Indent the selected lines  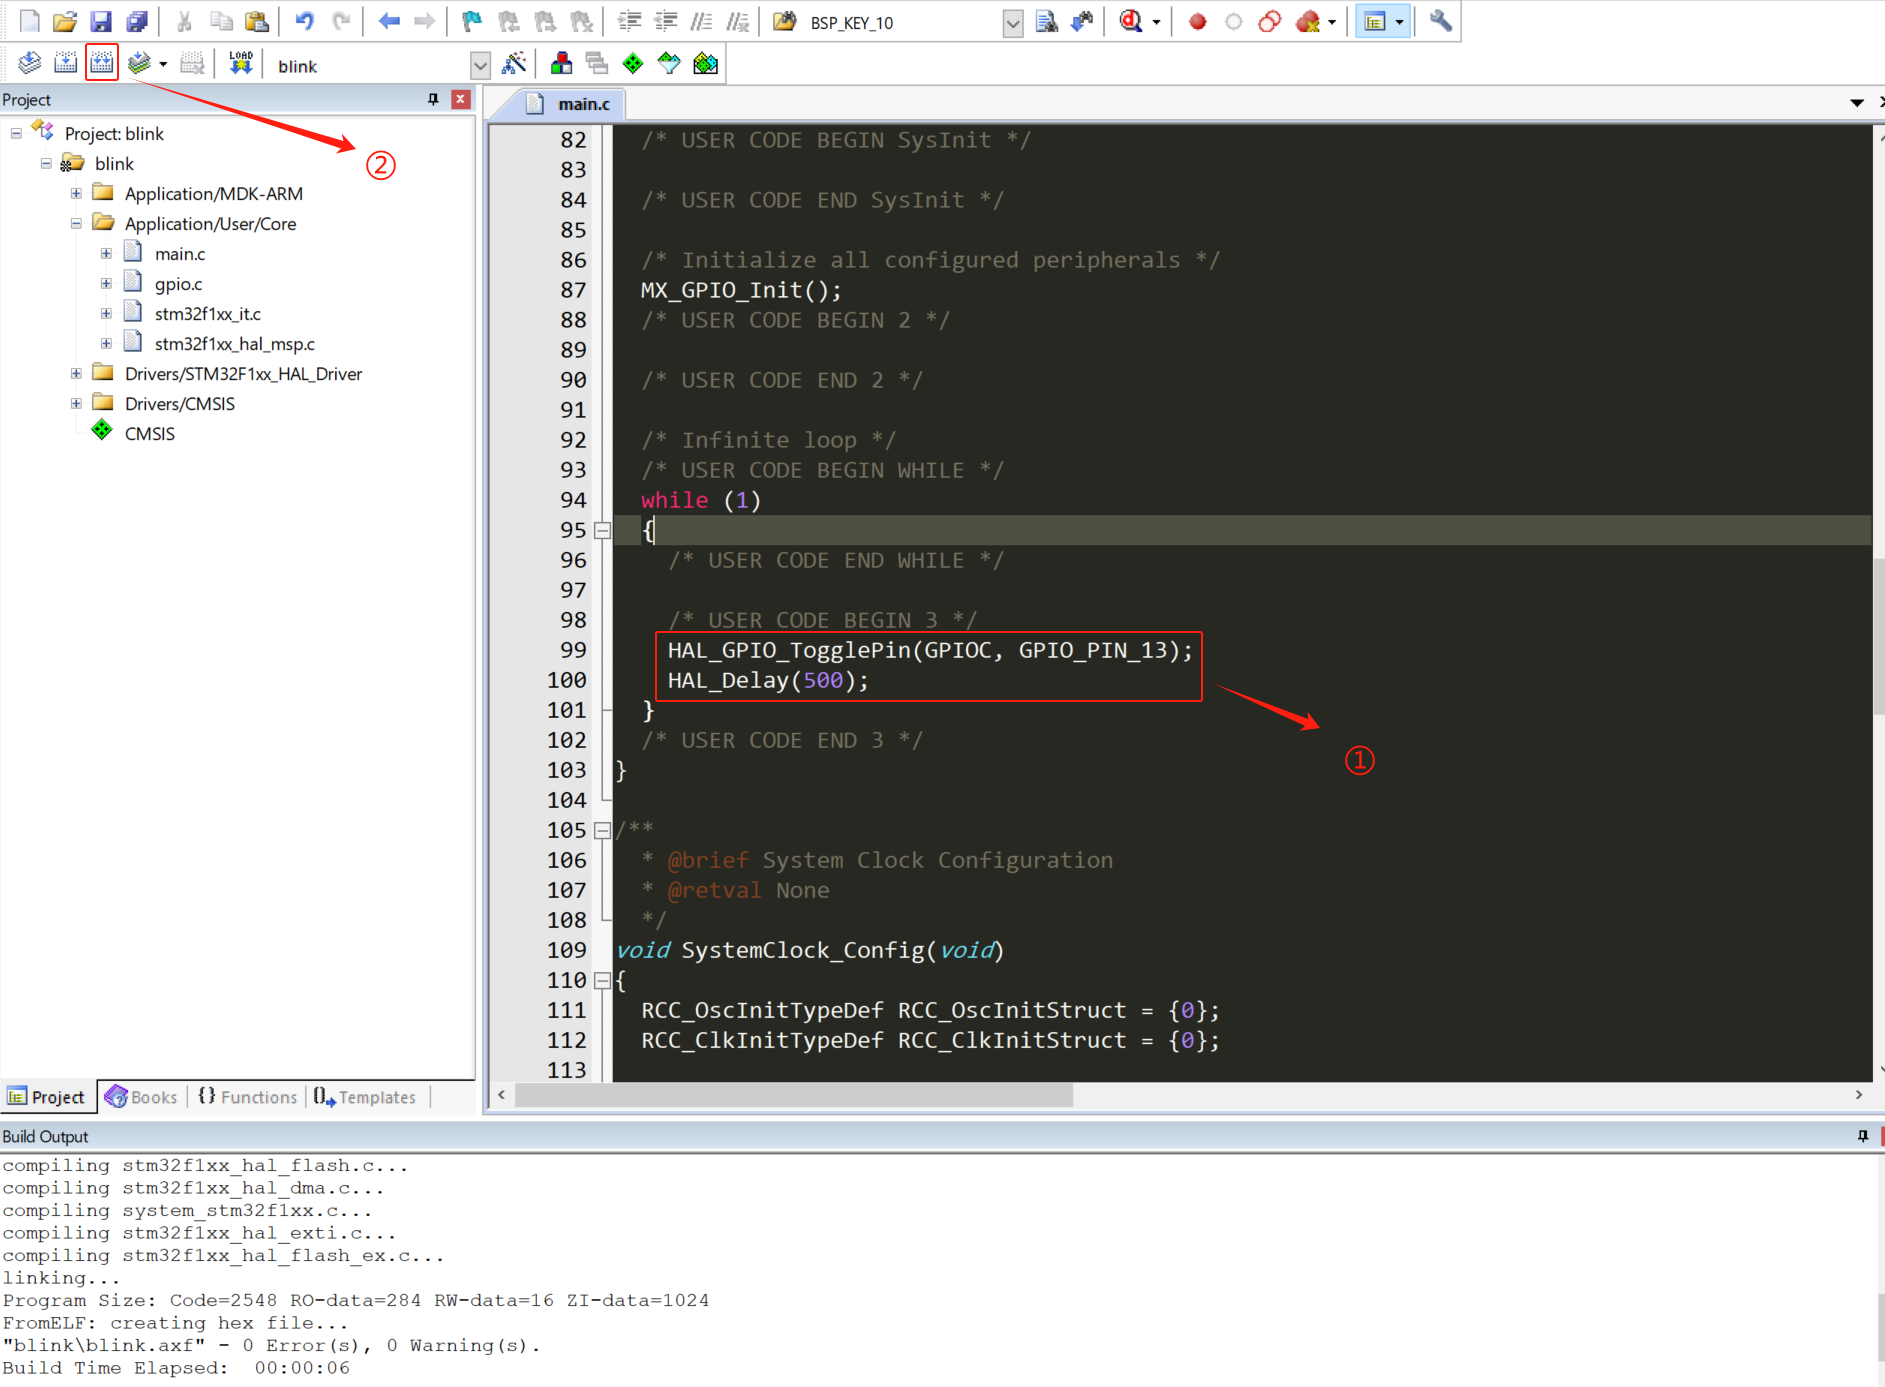629,21
